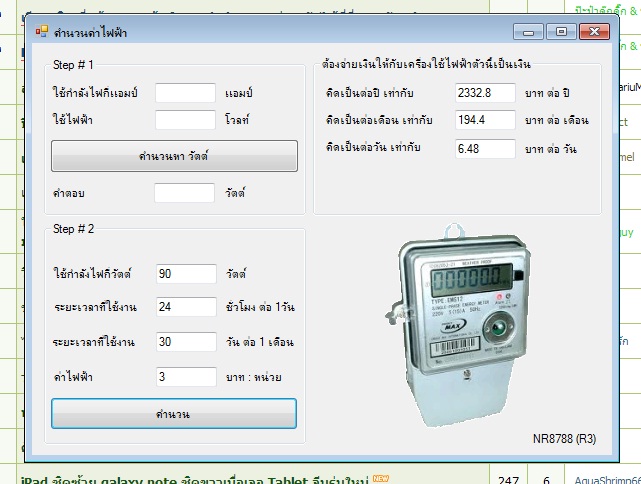
Task: Focus the แอมป์ (amps) input field
Action: tap(185, 93)
